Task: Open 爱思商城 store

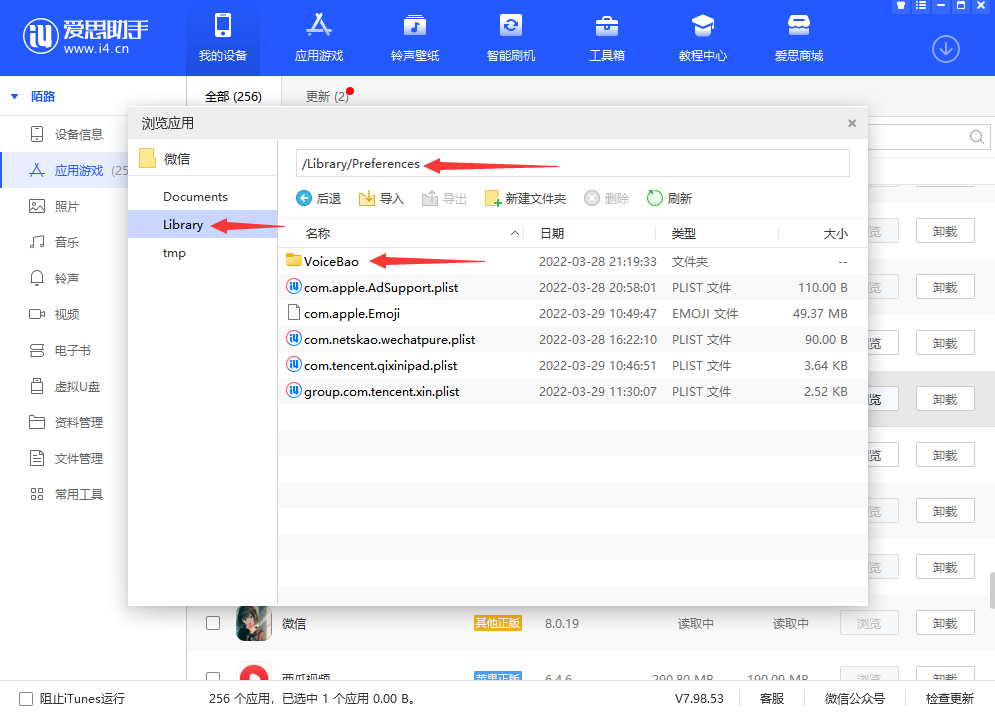Action: coord(798,38)
